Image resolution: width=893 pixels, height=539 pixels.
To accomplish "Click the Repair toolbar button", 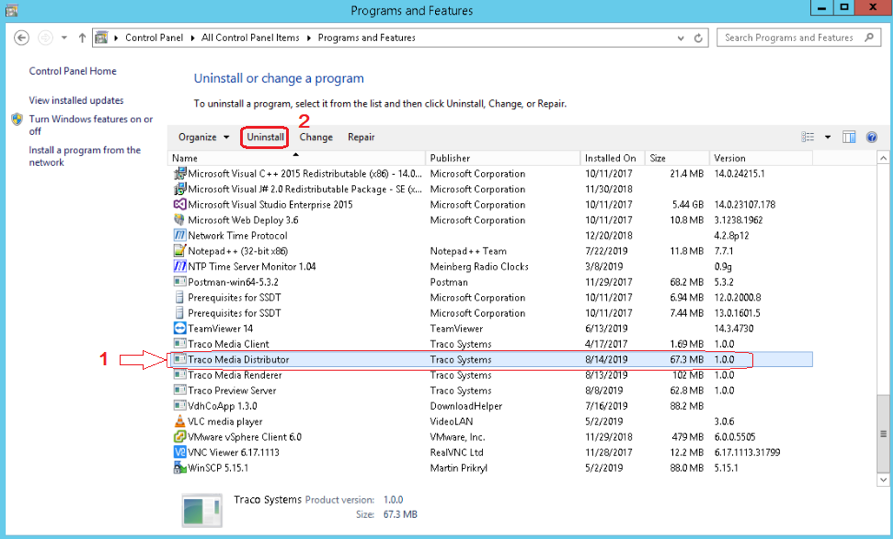I will click(361, 137).
